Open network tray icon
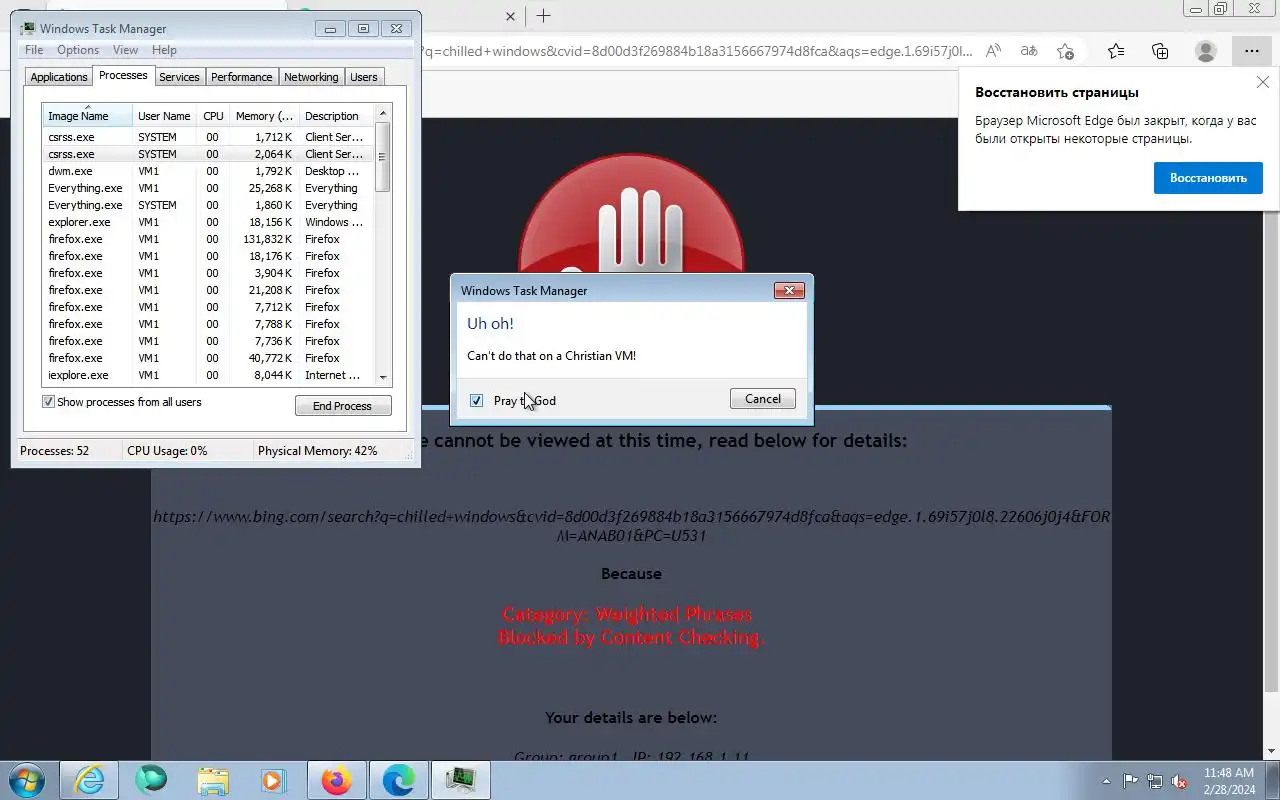This screenshot has width=1280, height=800. (x=1155, y=781)
